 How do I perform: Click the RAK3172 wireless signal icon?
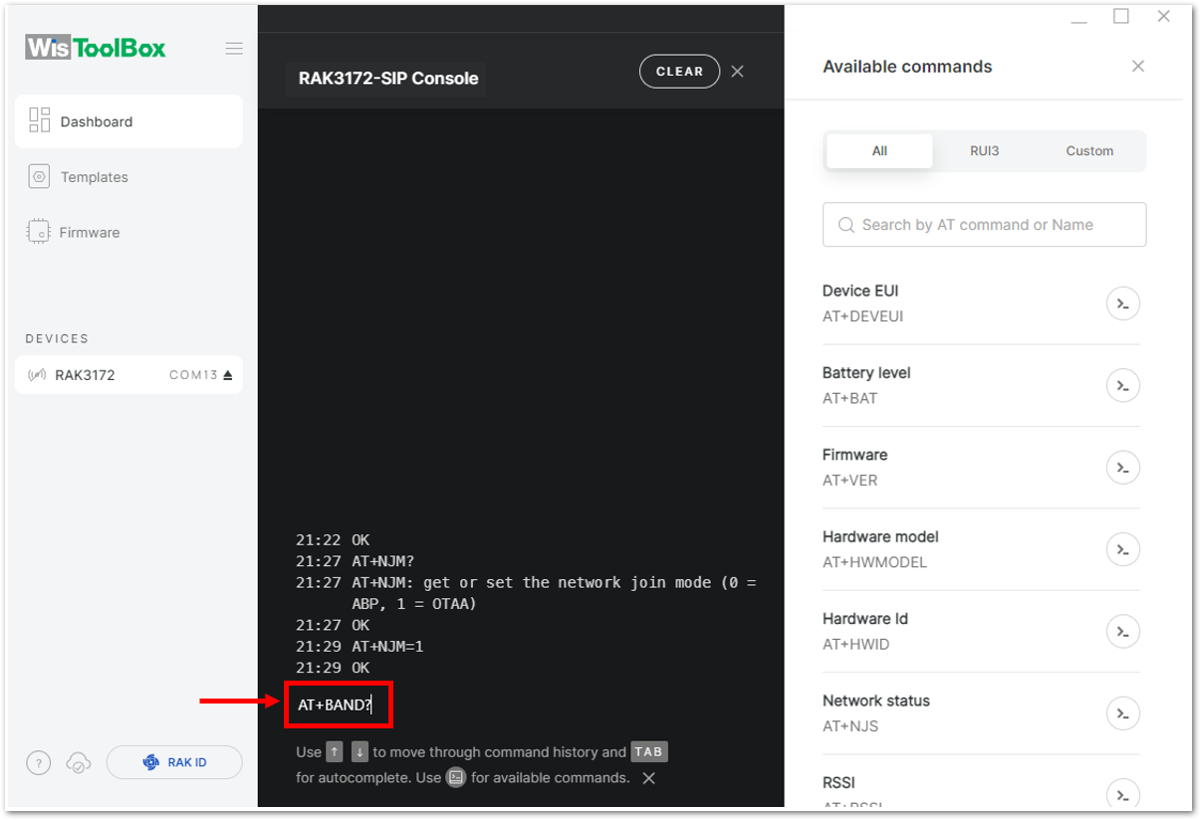point(38,375)
